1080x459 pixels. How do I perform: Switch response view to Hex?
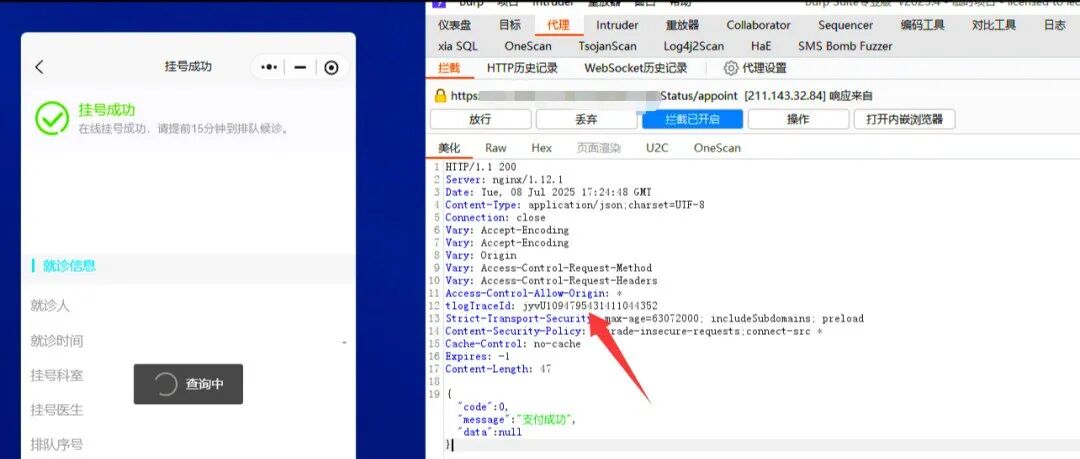click(x=541, y=148)
